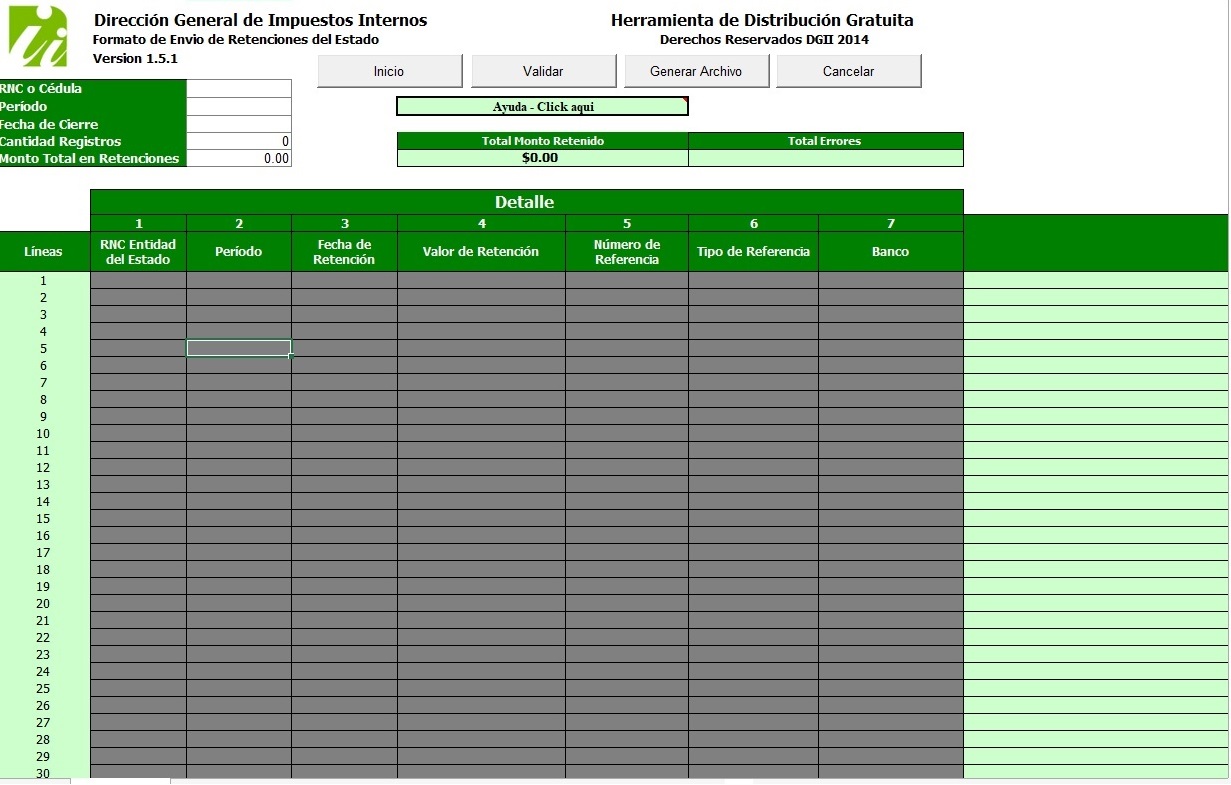
Task: Click the Generar Archivo button
Action: pyautogui.click(x=697, y=71)
